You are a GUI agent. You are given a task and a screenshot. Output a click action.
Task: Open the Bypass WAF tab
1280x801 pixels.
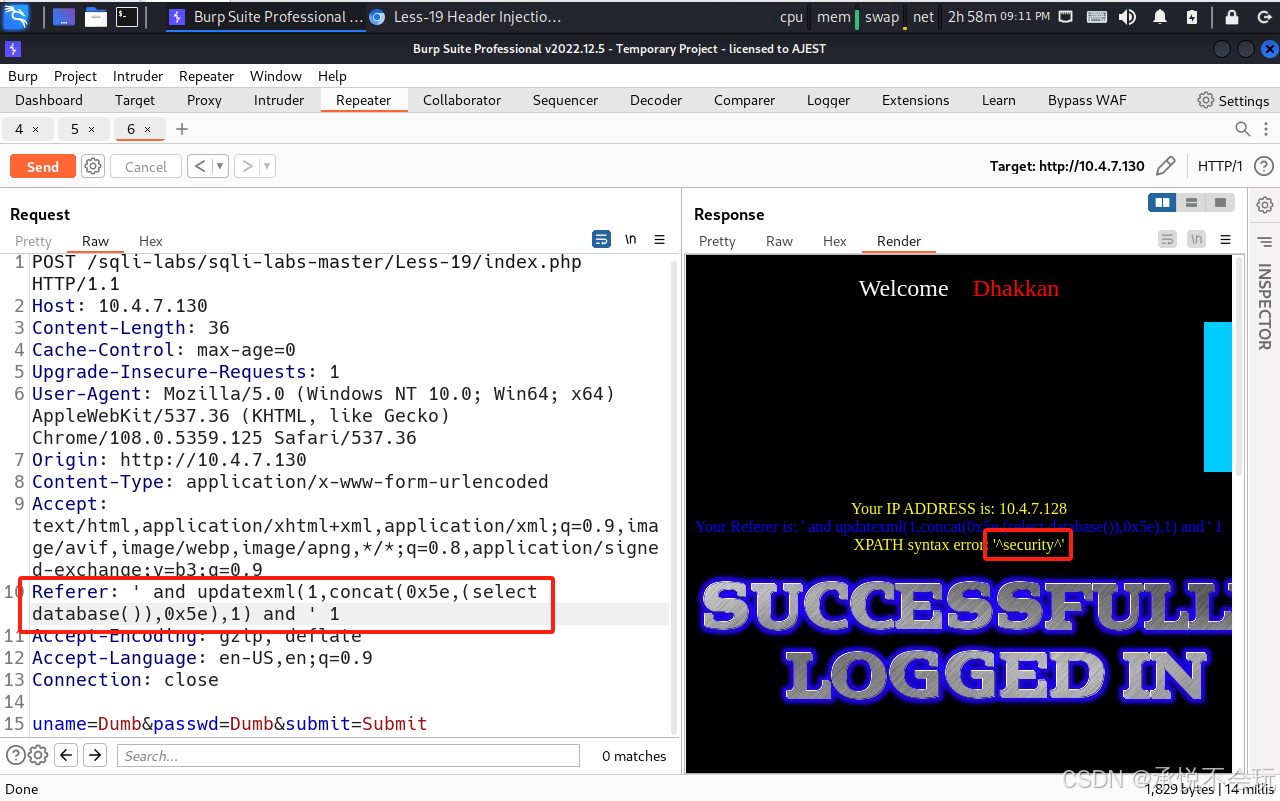[1087, 100]
